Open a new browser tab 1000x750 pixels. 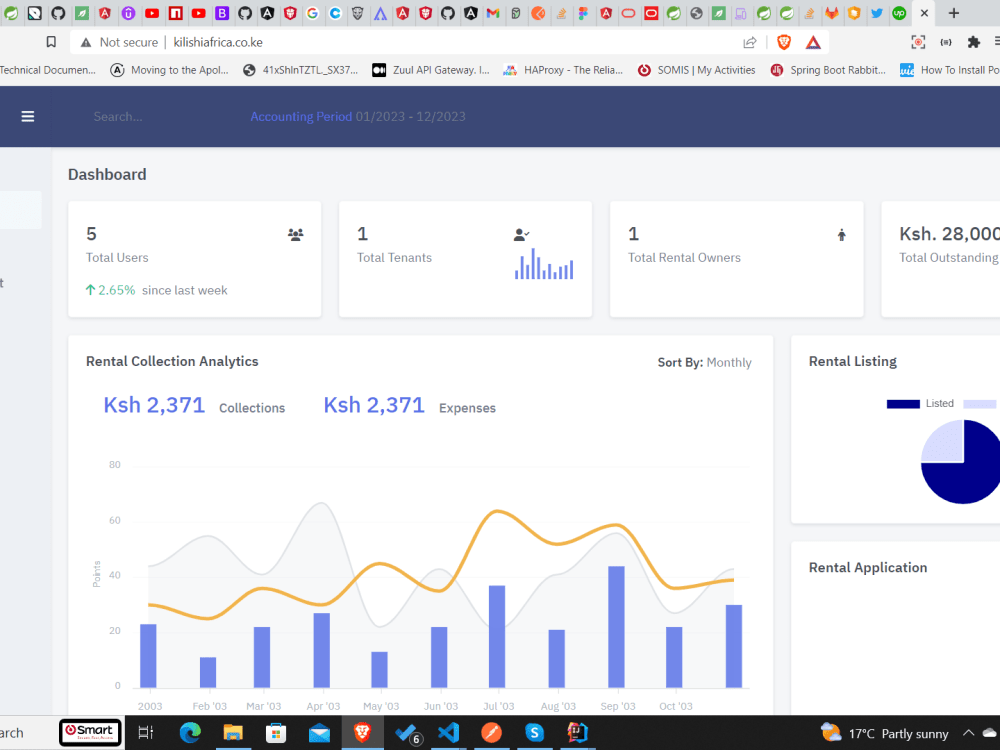(x=953, y=13)
